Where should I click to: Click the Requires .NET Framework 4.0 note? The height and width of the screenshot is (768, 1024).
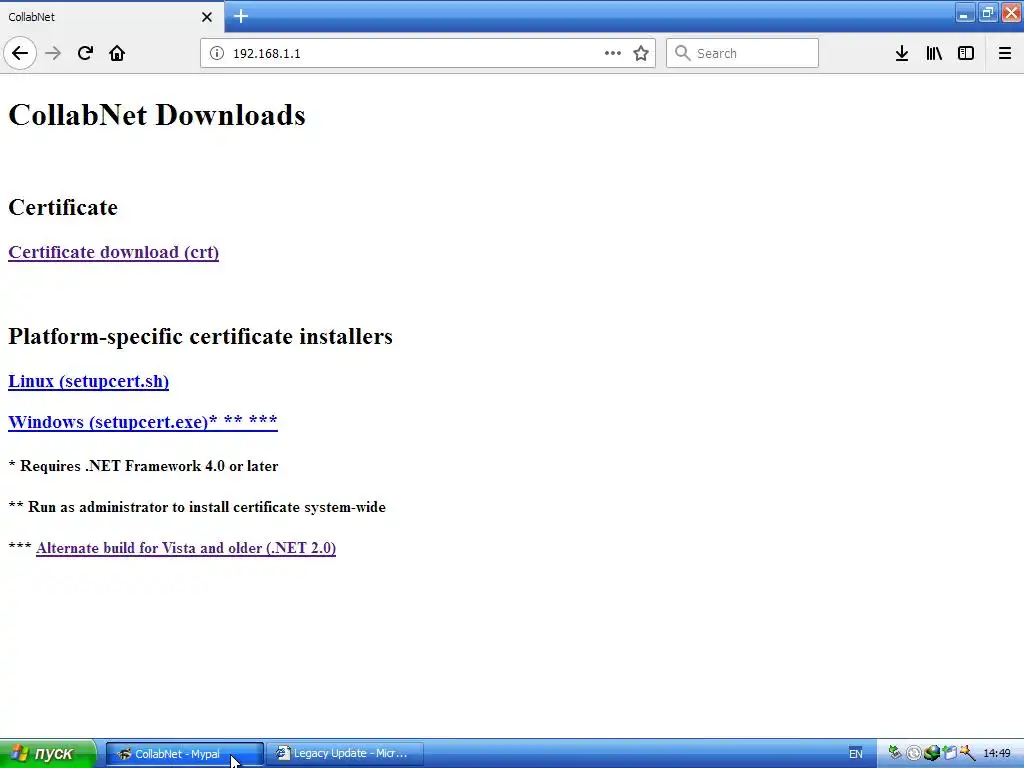[143, 466]
